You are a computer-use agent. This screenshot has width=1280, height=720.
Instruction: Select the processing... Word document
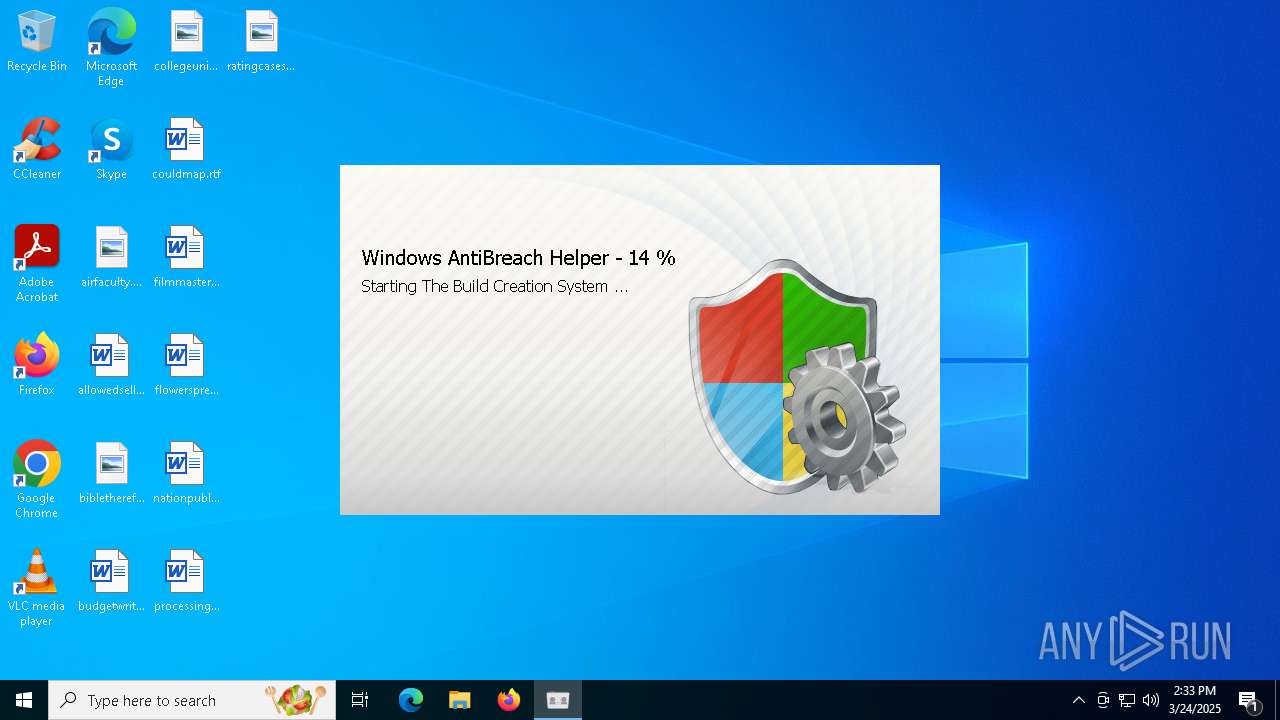(186, 582)
